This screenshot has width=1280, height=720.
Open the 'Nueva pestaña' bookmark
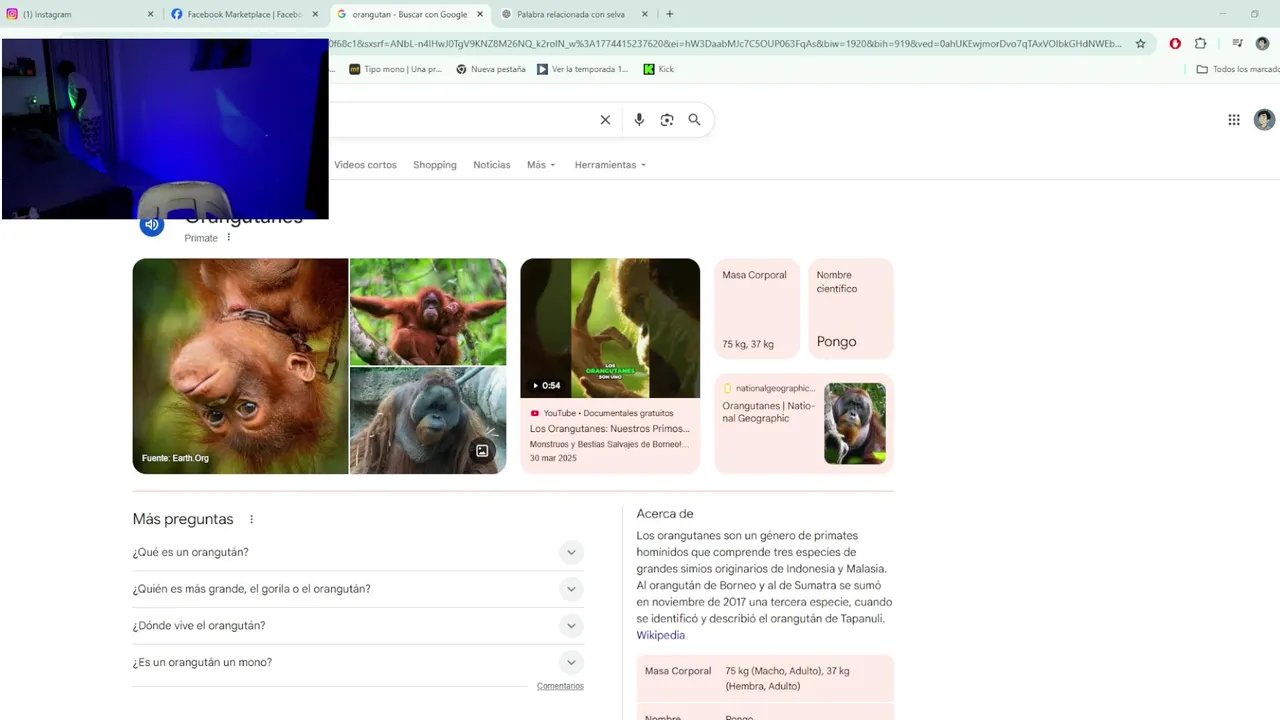tap(491, 69)
